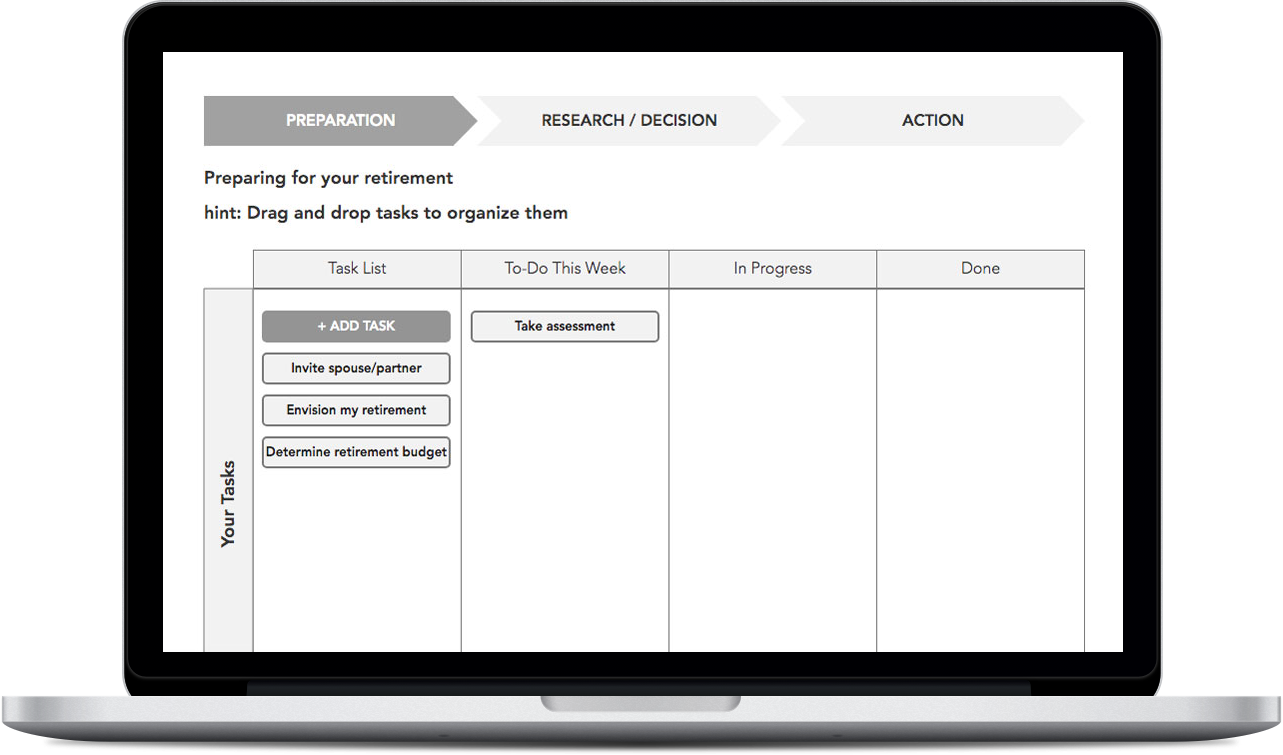Click the To-Do This Week column header
1283x755 pixels.
click(x=565, y=268)
